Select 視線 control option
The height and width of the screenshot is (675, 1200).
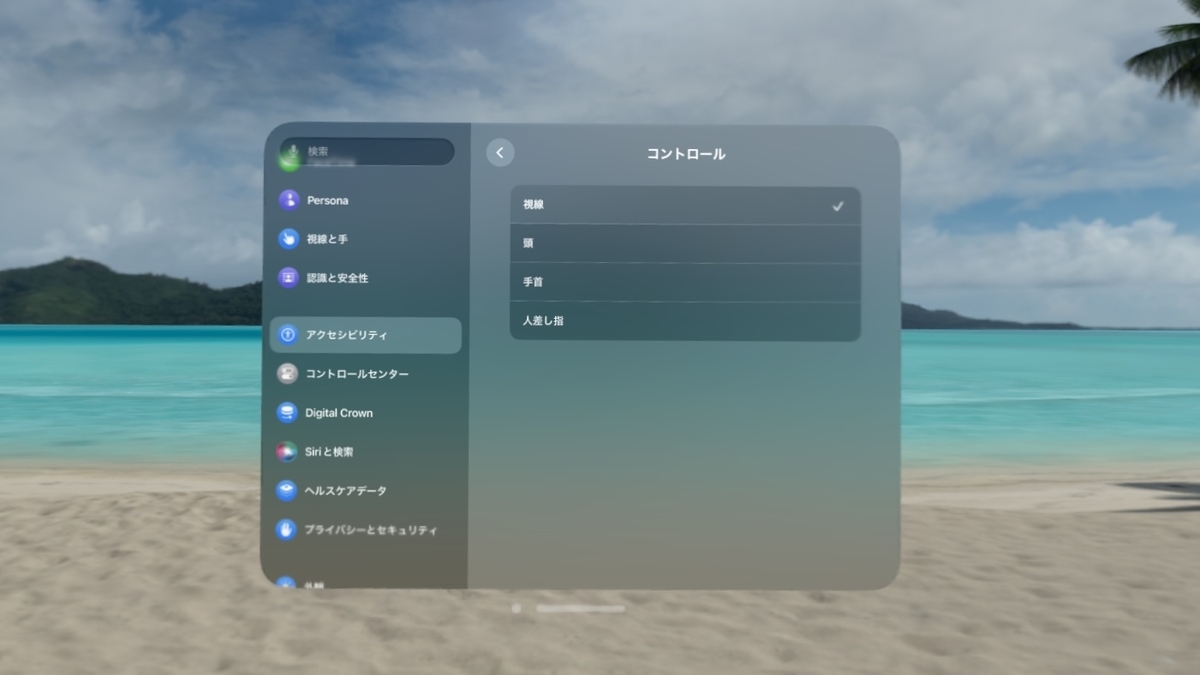[685, 205]
